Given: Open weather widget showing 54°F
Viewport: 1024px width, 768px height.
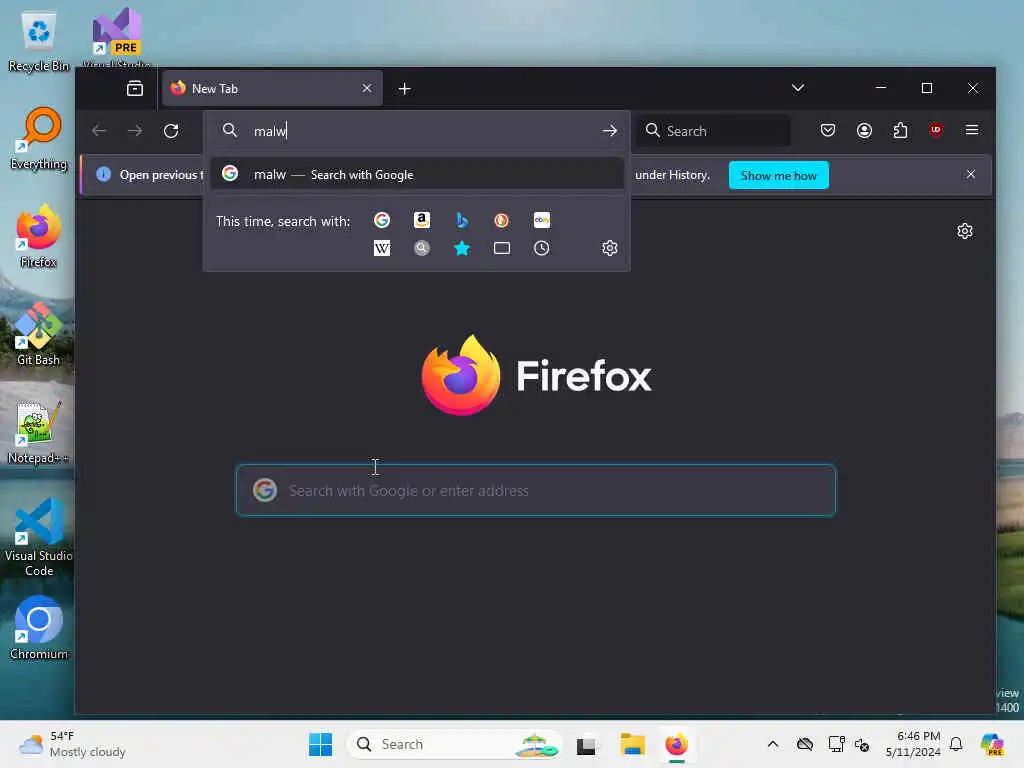Looking at the screenshot, I should (x=72, y=744).
